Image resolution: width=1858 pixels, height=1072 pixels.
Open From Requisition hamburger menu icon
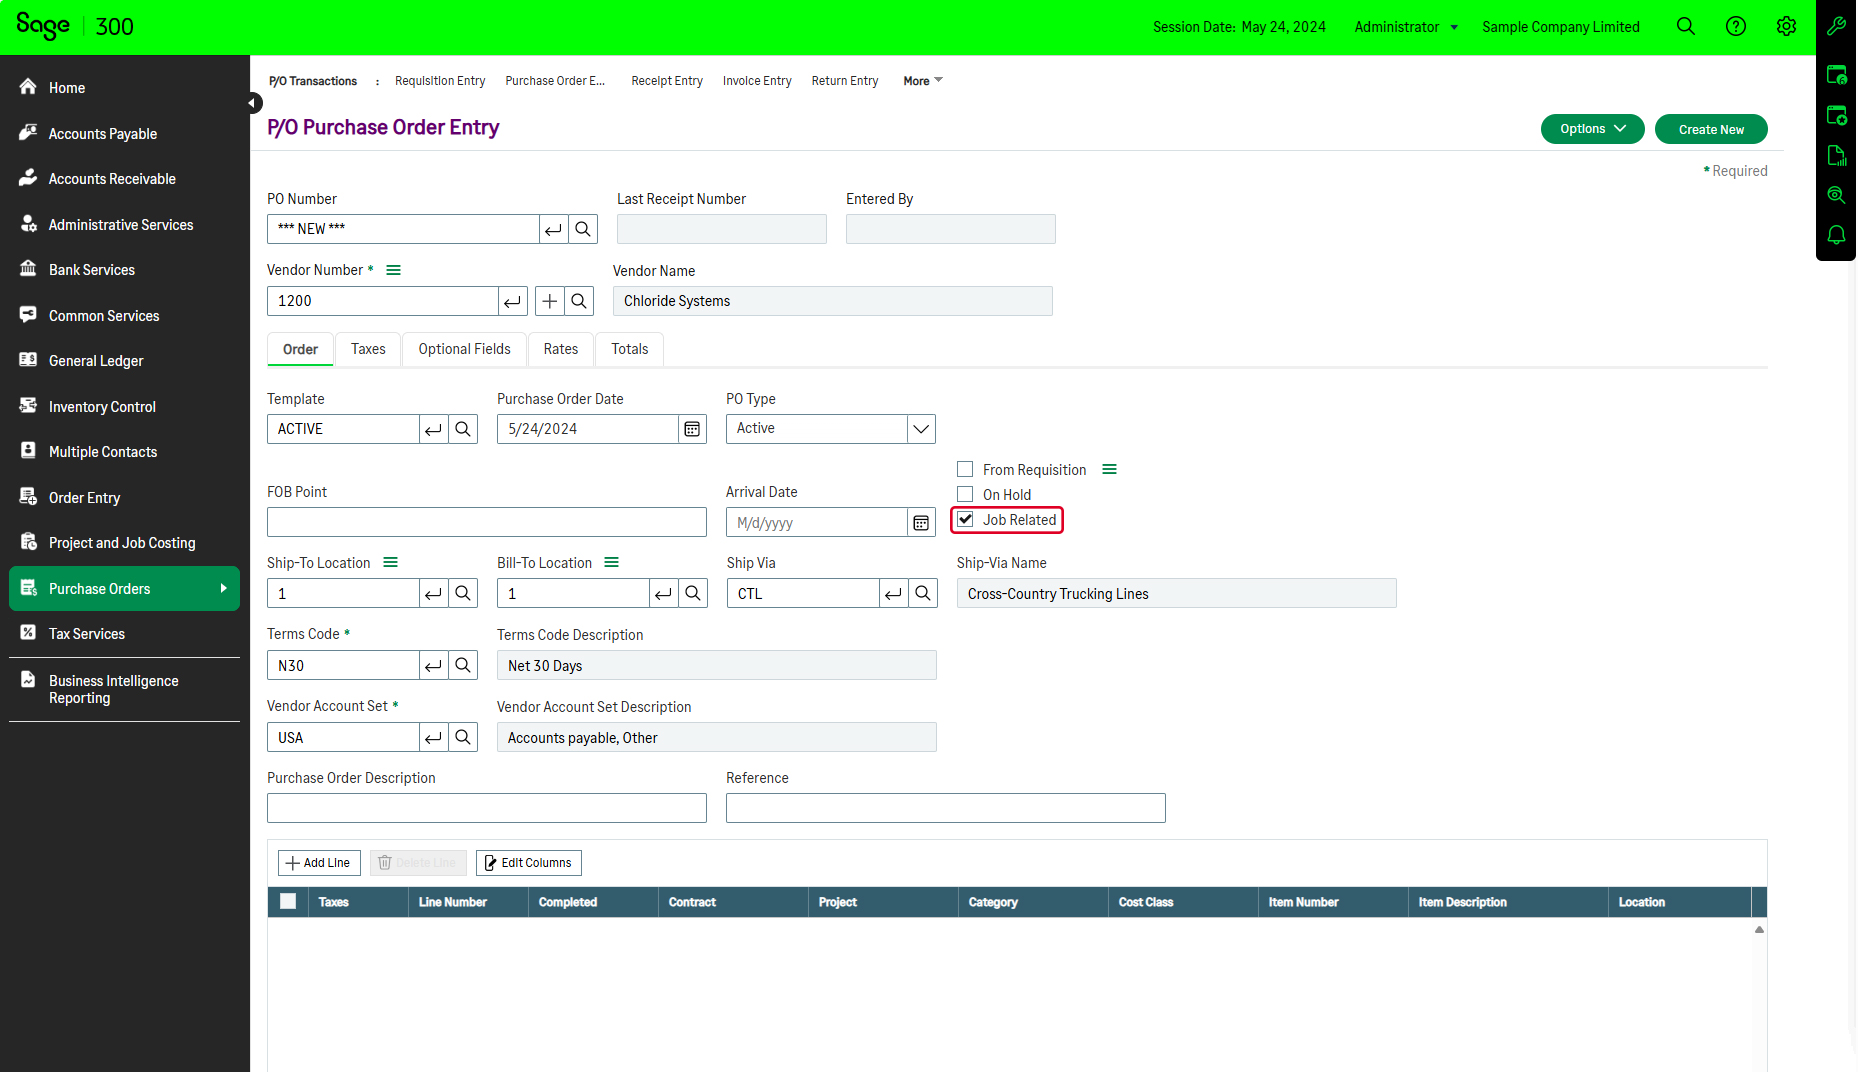point(1109,469)
